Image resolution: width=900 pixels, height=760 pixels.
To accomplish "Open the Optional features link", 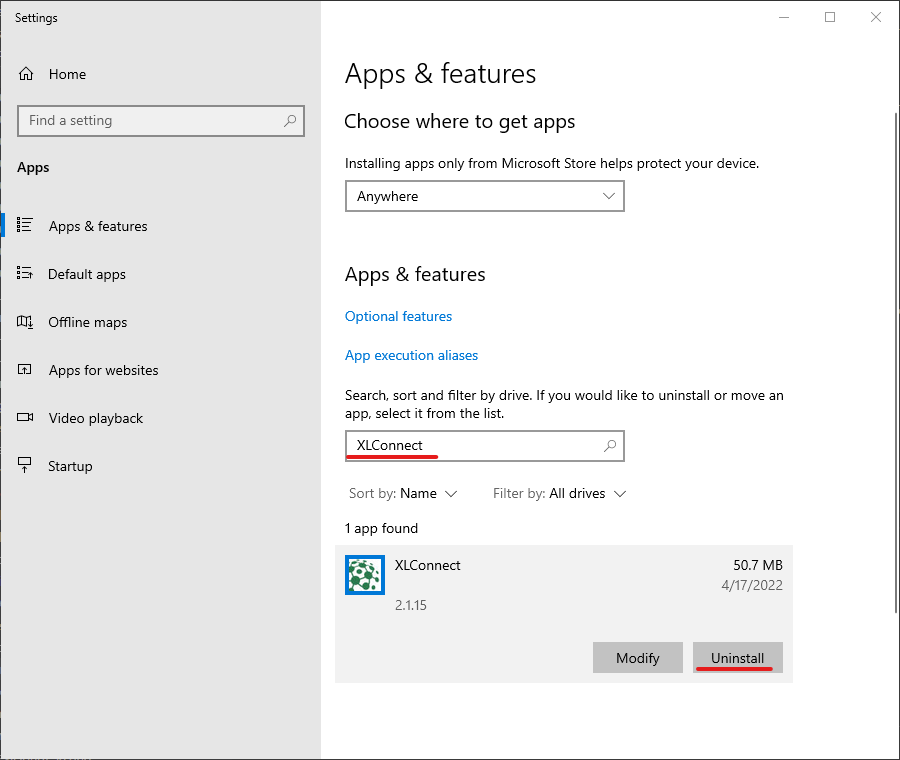I will click(398, 316).
